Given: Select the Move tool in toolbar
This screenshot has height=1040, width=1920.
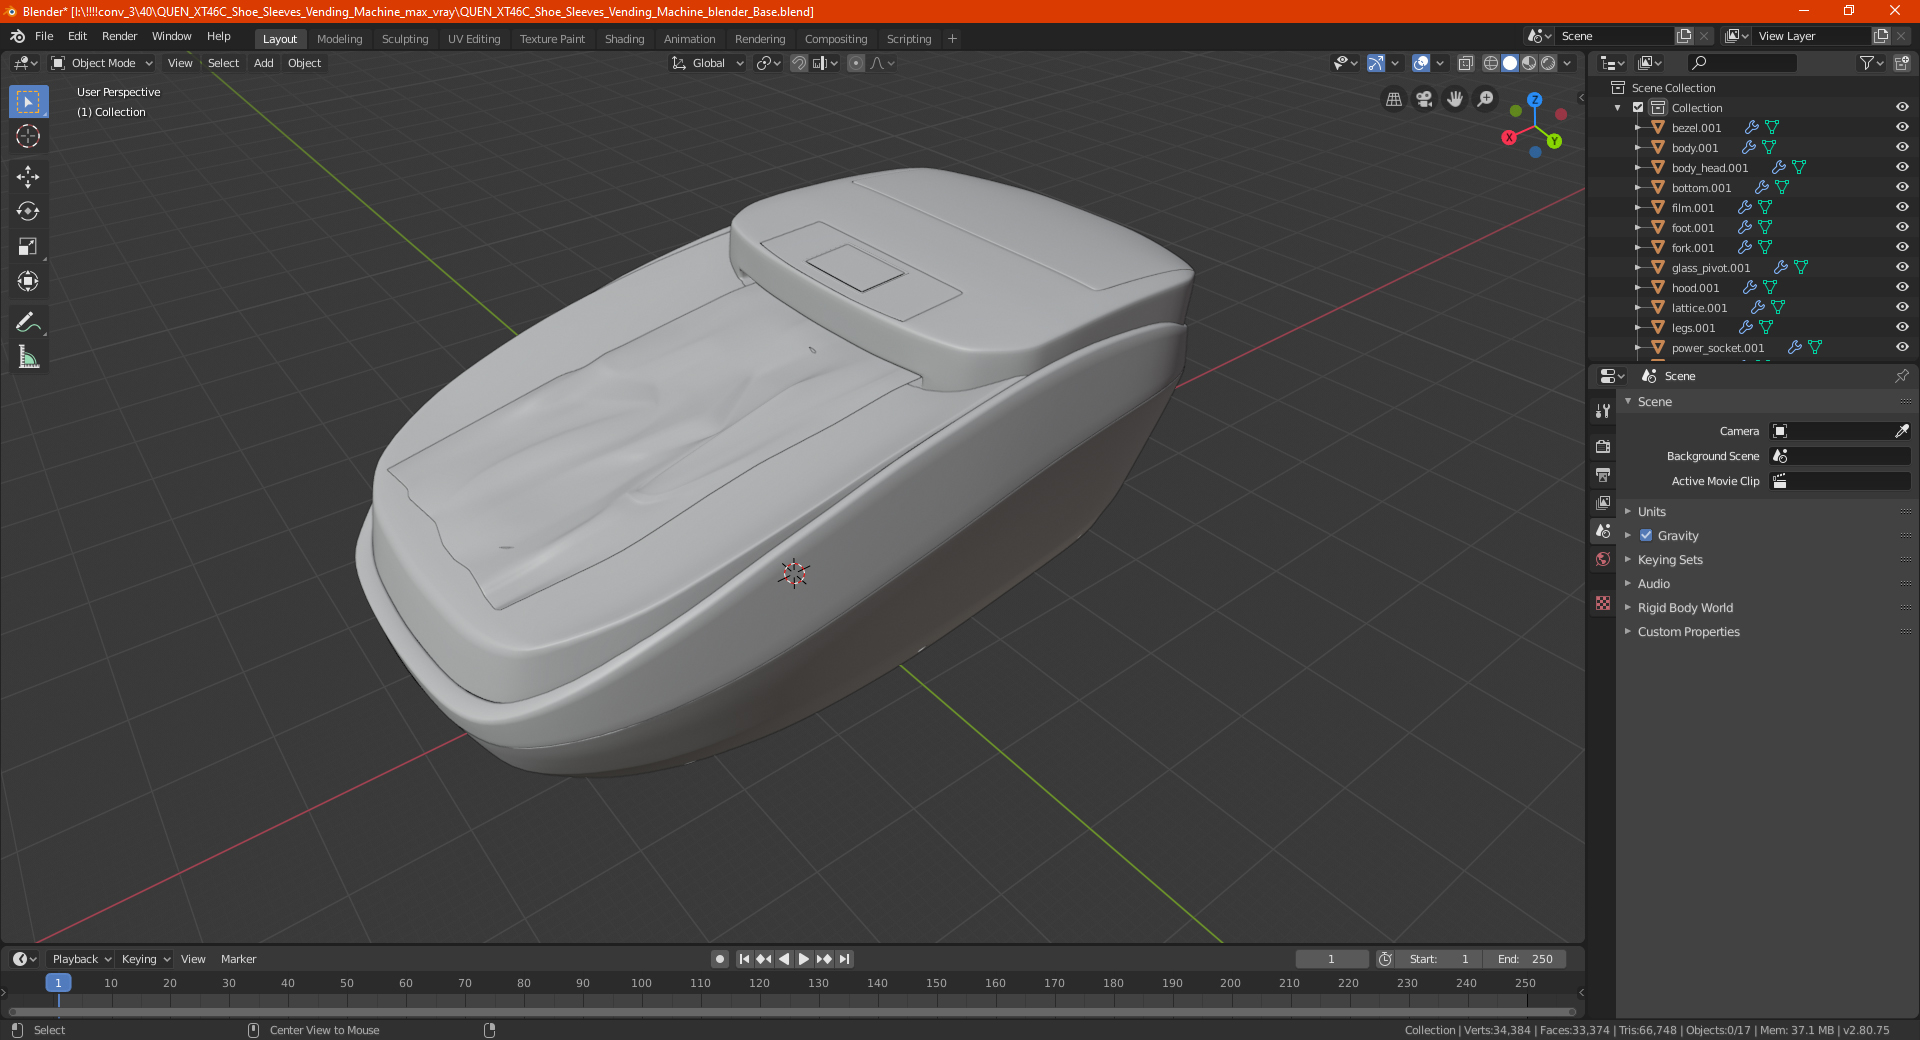Looking at the screenshot, I should click(x=28, y=176).
